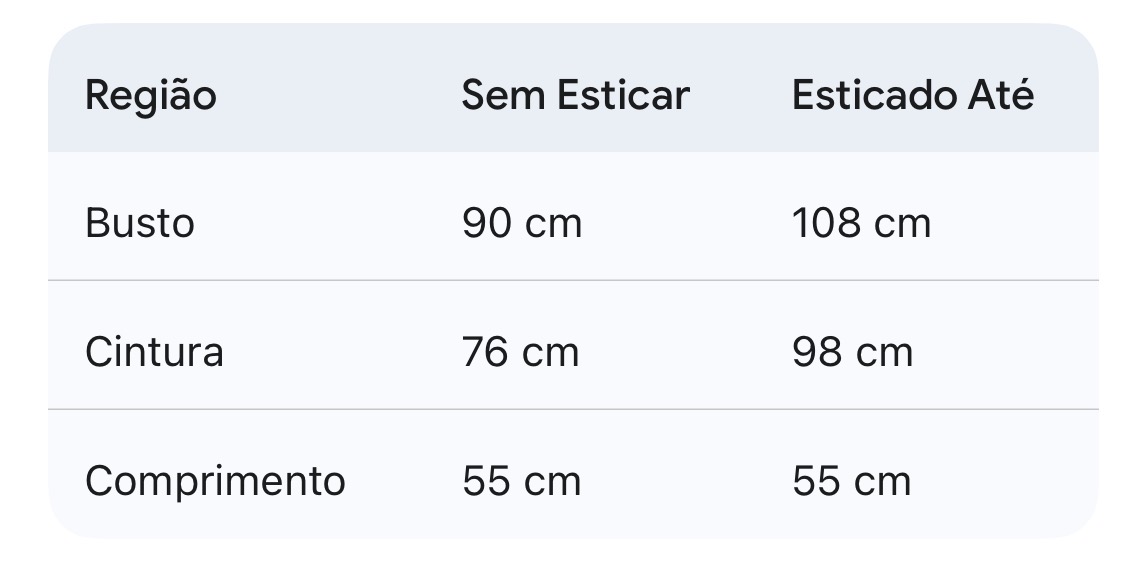Viewport: 1131px width, 577px height.
Task: Click the number 76 in the Cintura row
Action: click(x=486, y=352)
